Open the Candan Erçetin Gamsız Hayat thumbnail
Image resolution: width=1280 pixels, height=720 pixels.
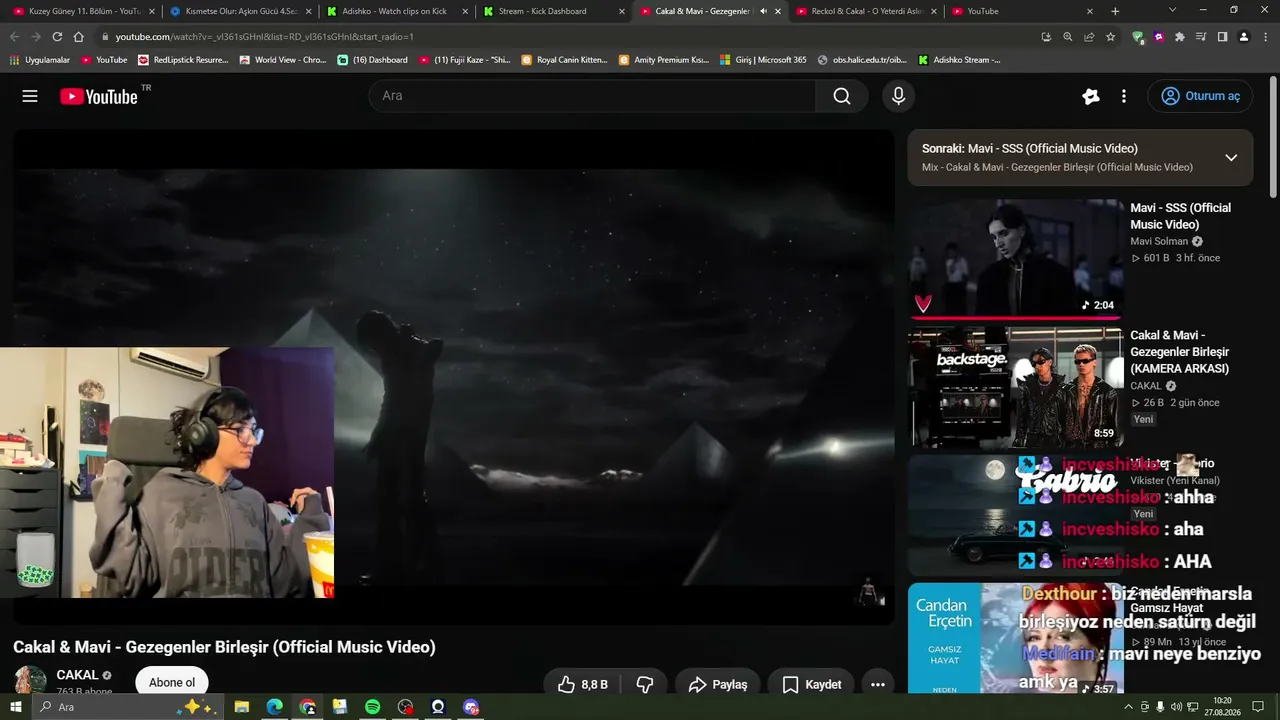[x=1016, y=640]
